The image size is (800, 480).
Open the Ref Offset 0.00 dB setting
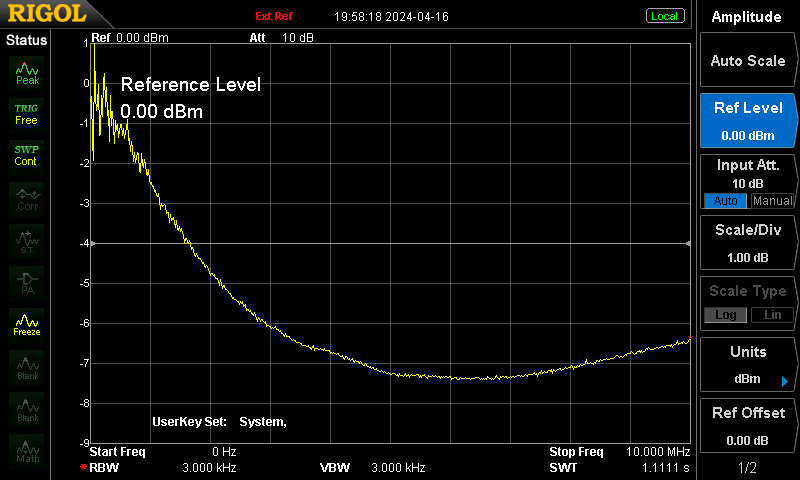(747, 426)
